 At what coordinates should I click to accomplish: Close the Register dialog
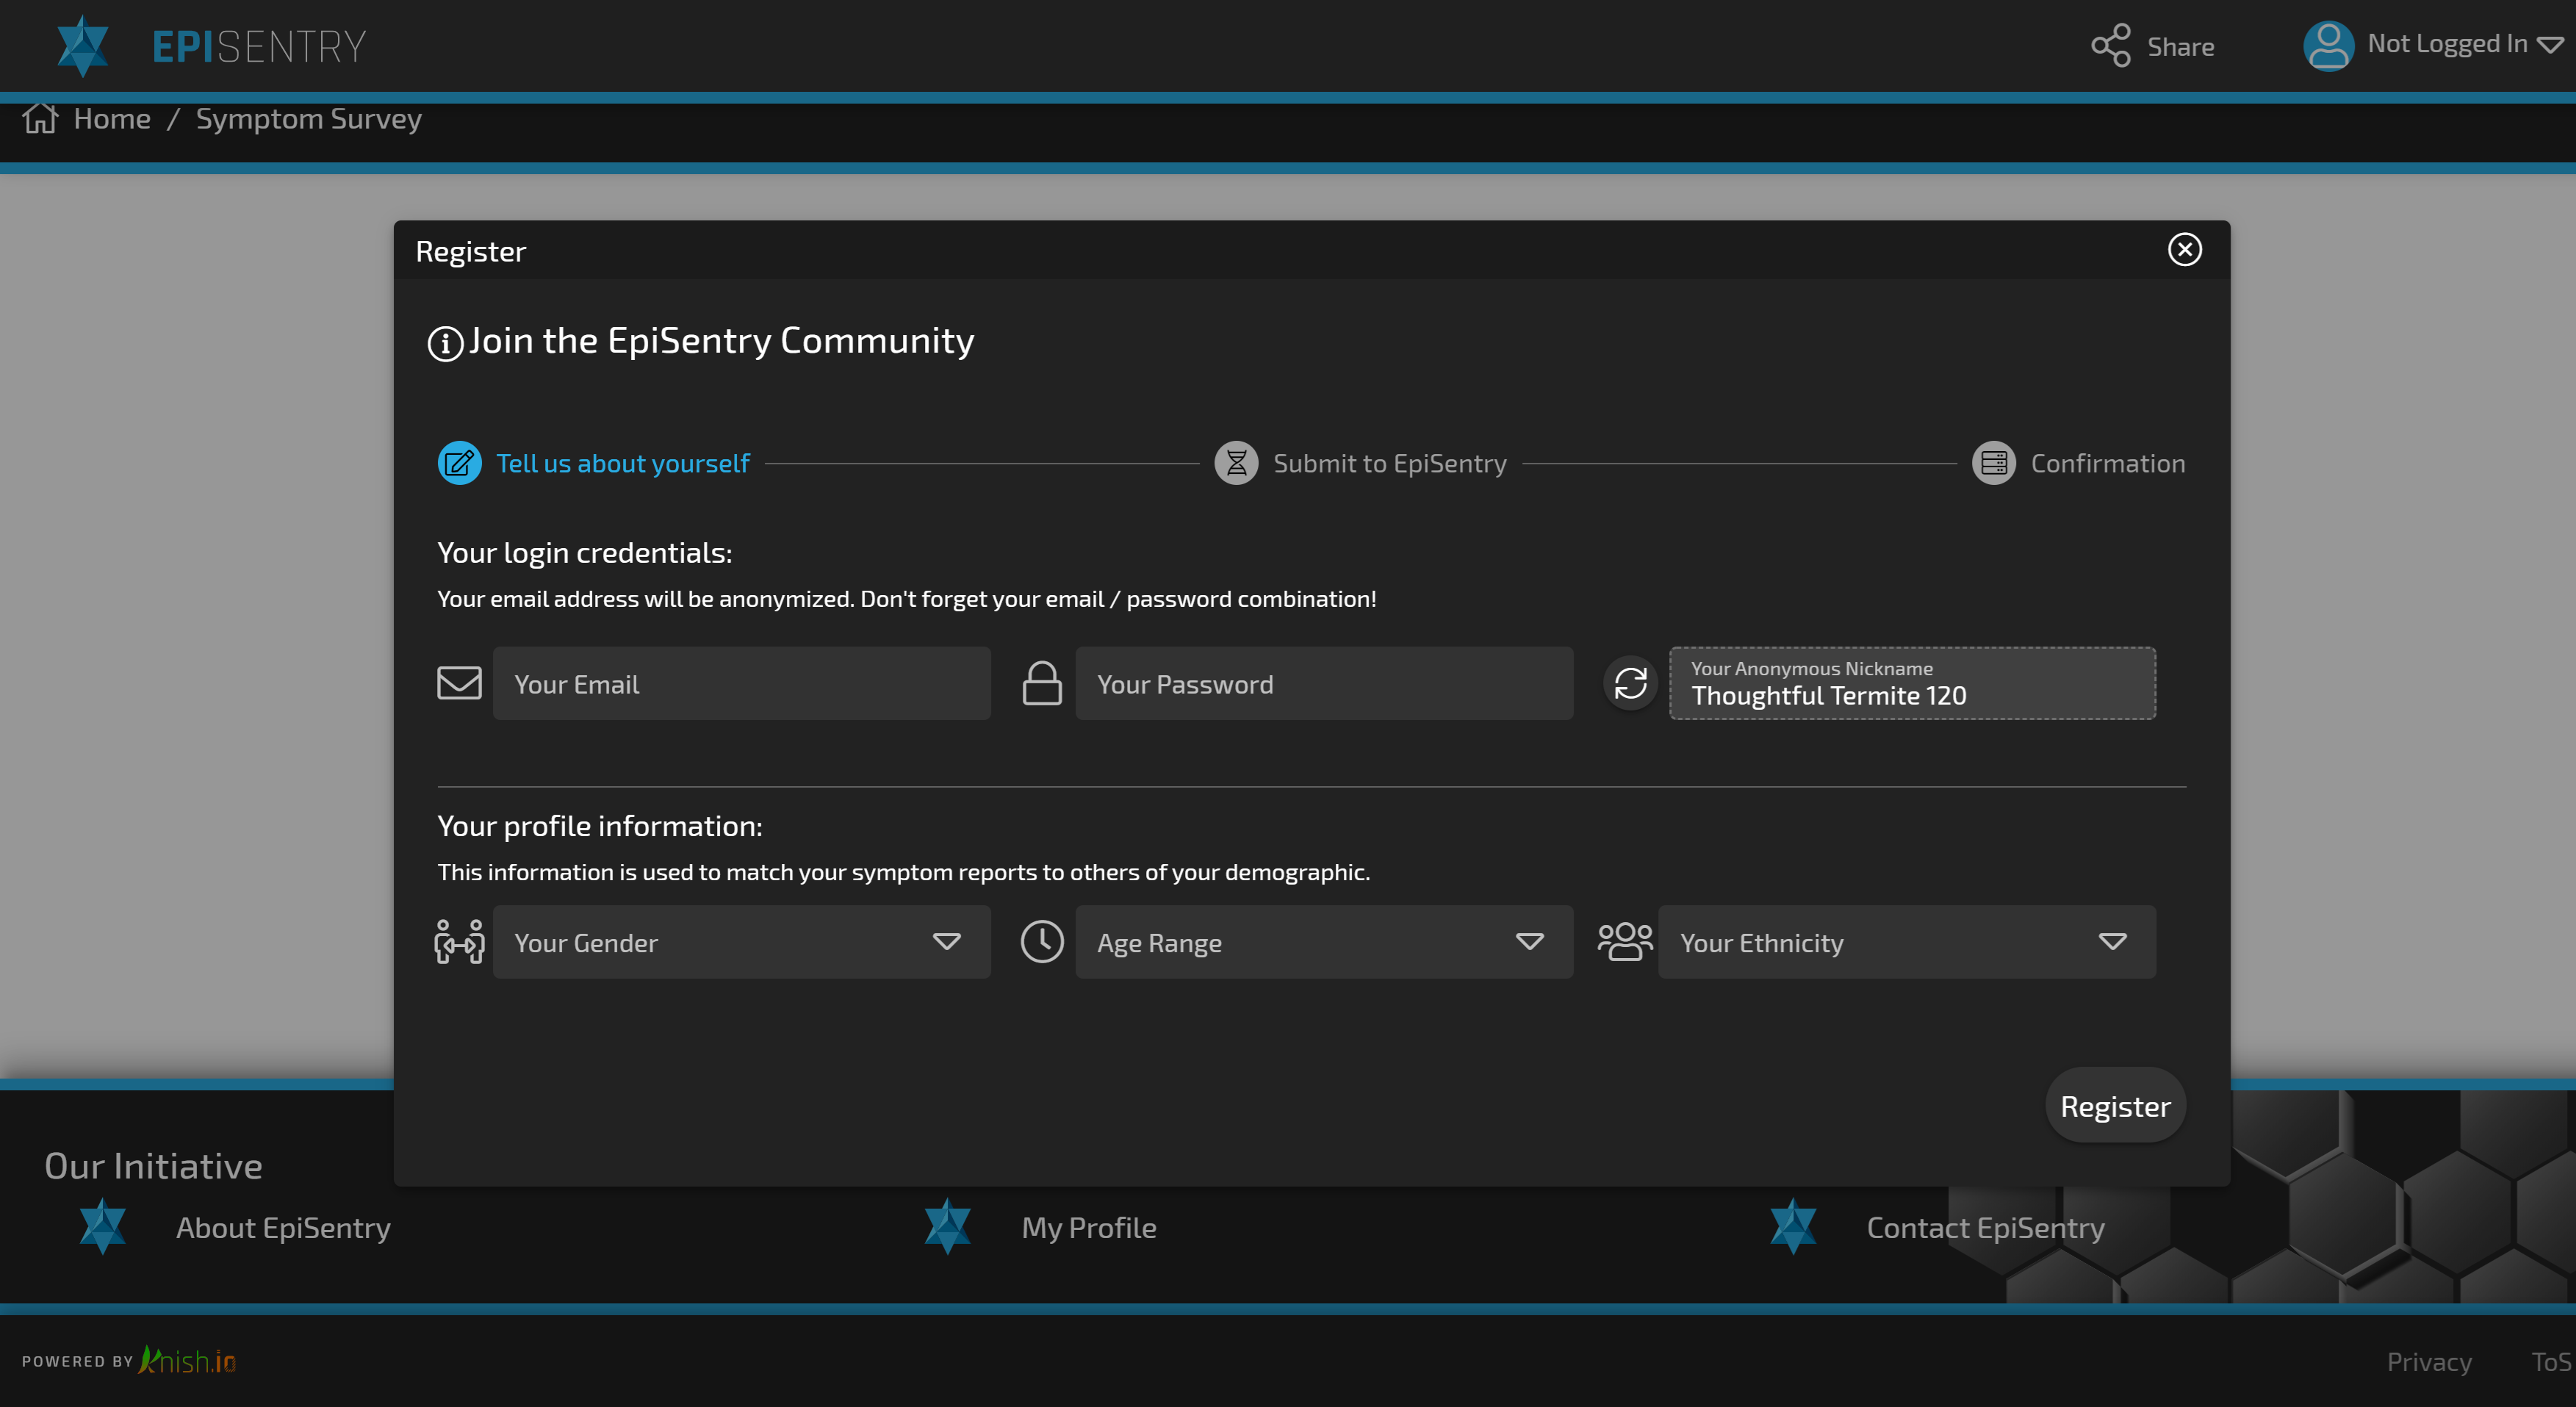[2184, 250]
